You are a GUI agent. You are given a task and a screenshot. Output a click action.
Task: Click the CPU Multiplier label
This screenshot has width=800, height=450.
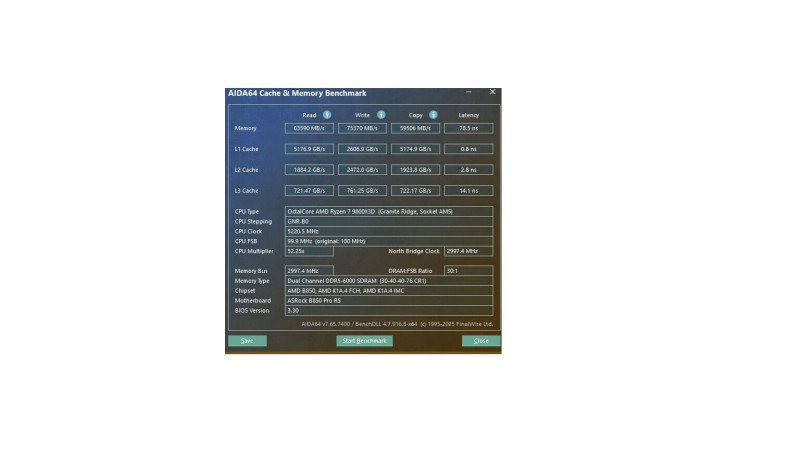(x=254, y=251)
